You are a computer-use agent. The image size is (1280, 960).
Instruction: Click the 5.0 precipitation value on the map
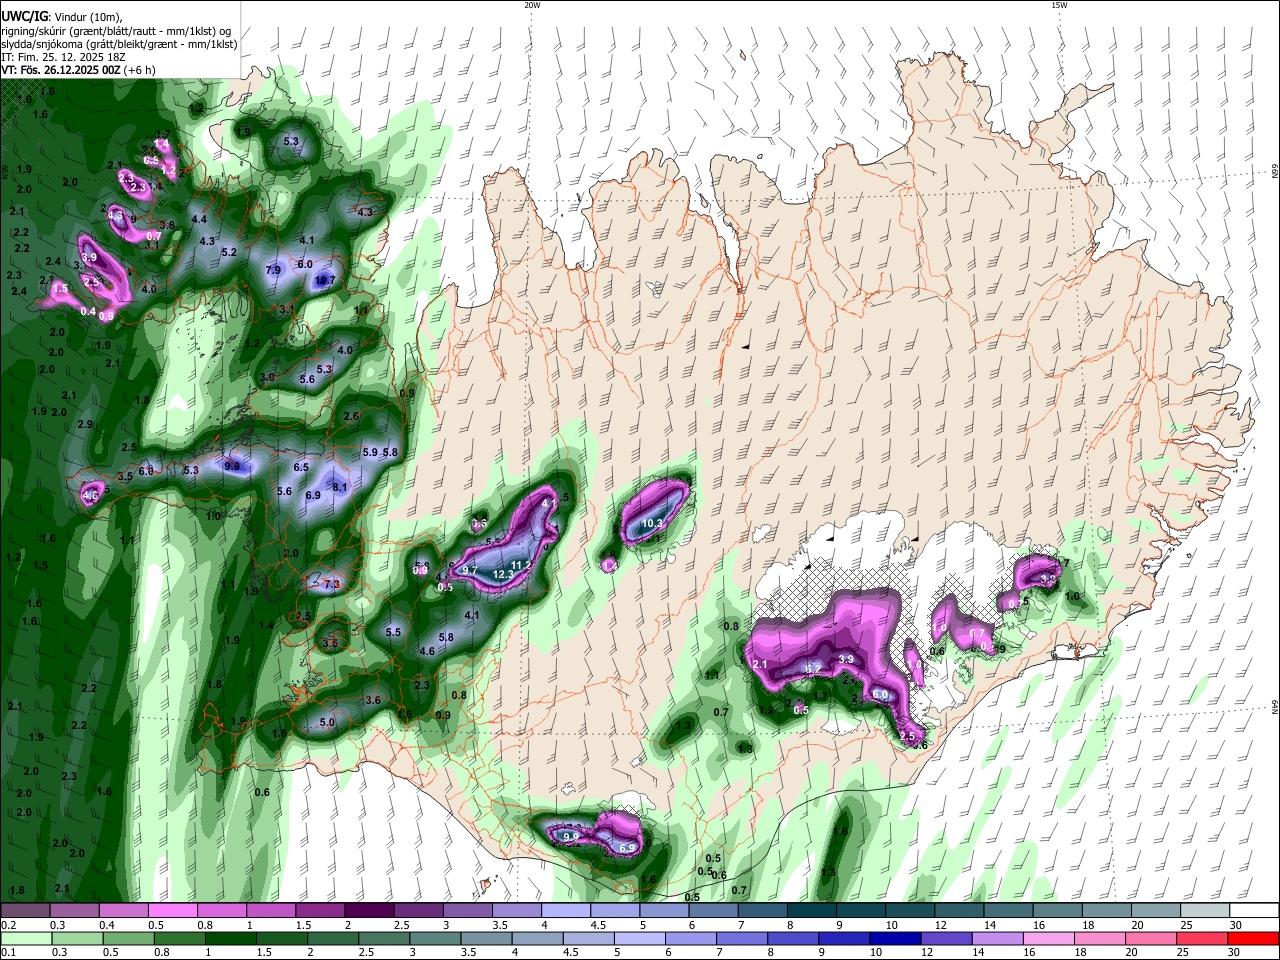327,722
